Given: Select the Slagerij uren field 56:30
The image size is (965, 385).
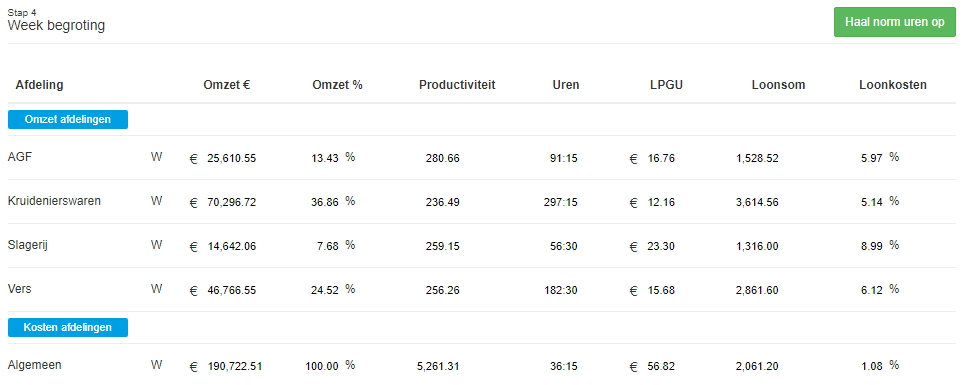Looking at the screenshot, I should [564, 246].
